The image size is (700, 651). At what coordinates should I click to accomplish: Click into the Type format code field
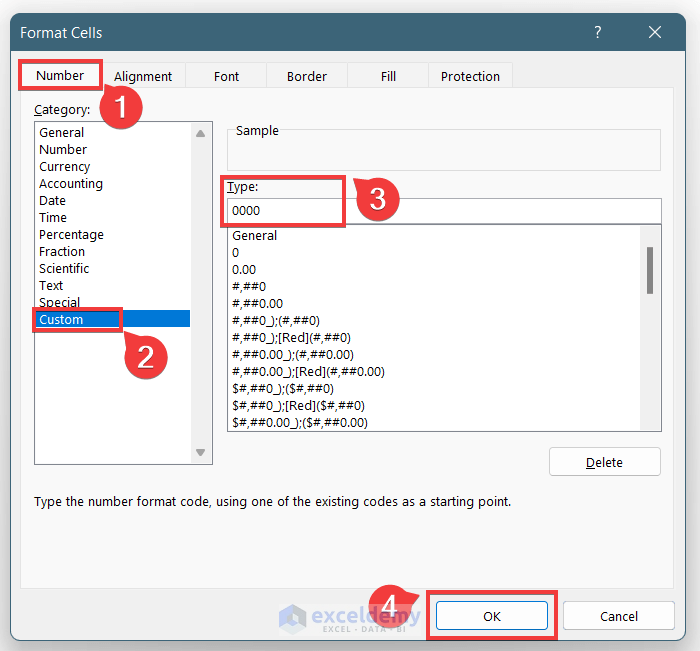pos(444,211)
